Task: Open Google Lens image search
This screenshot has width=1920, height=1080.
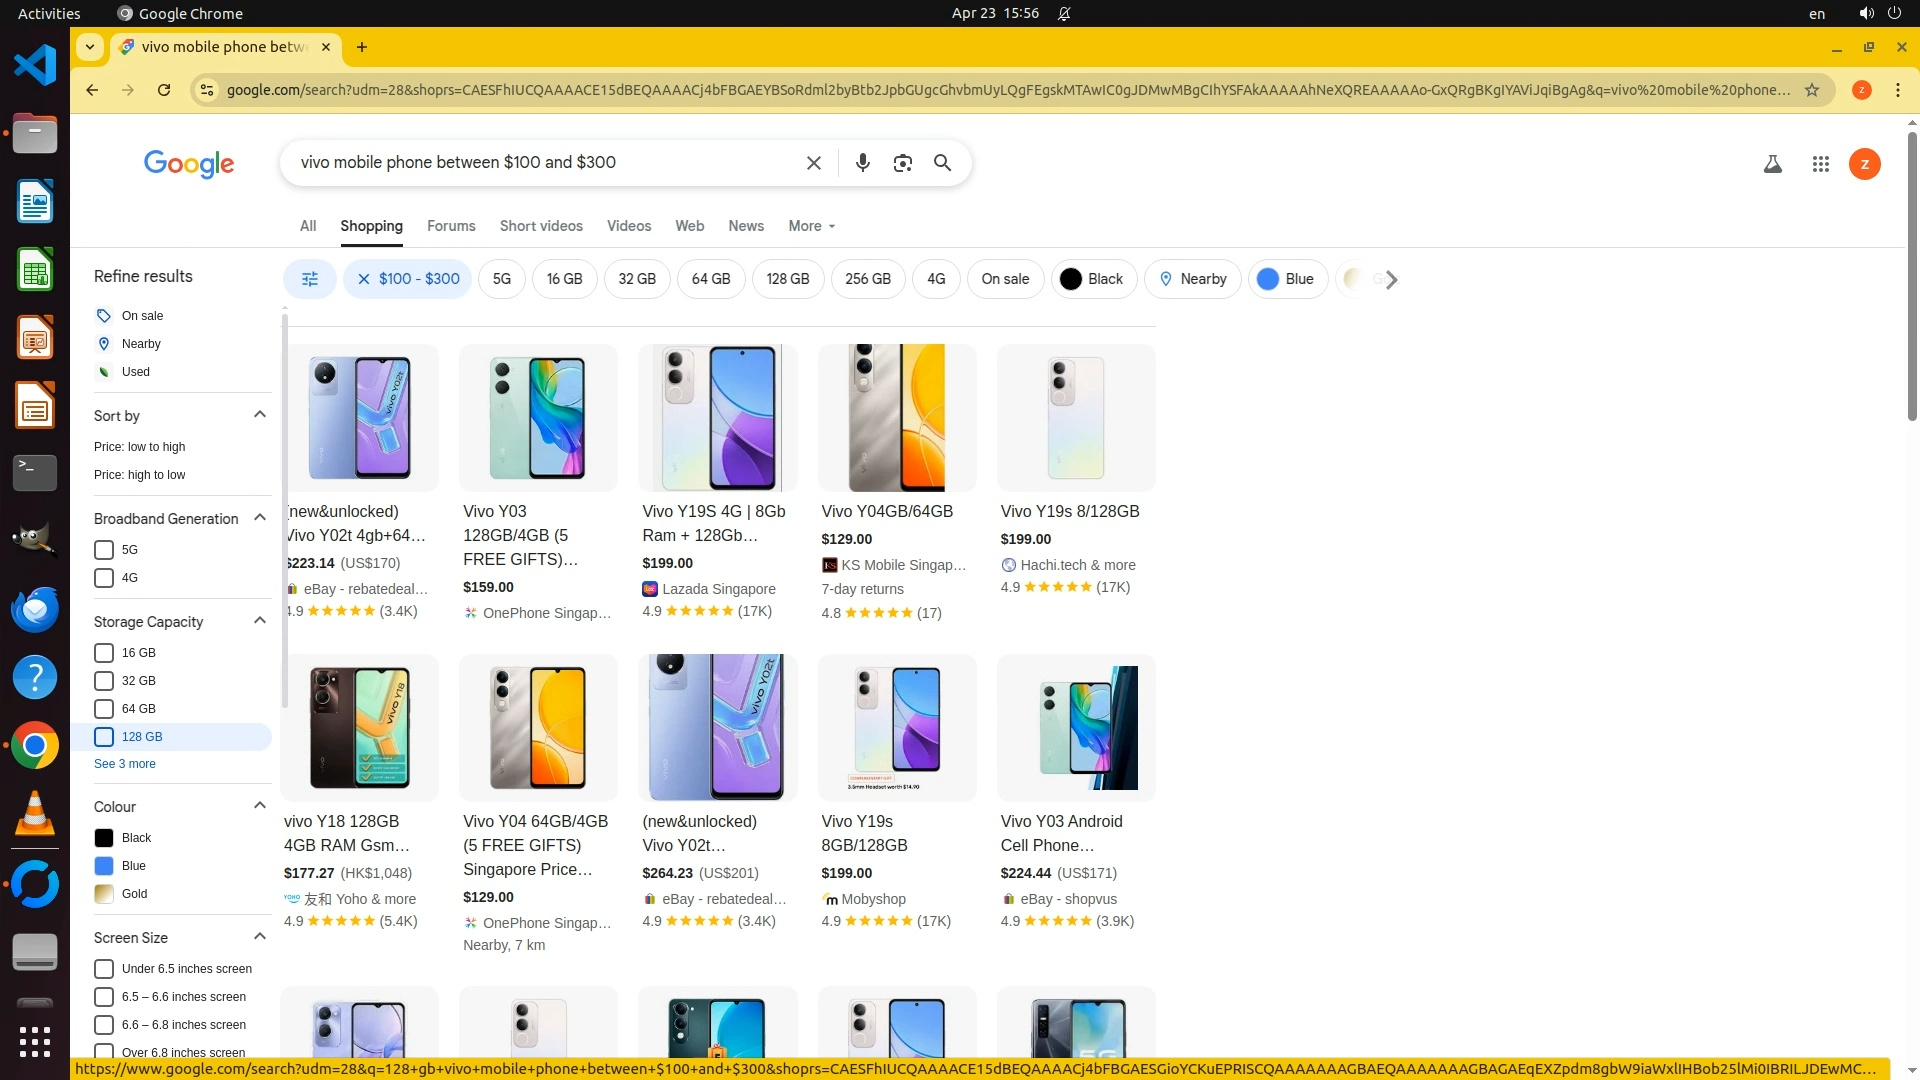Action: pos(902,163)
